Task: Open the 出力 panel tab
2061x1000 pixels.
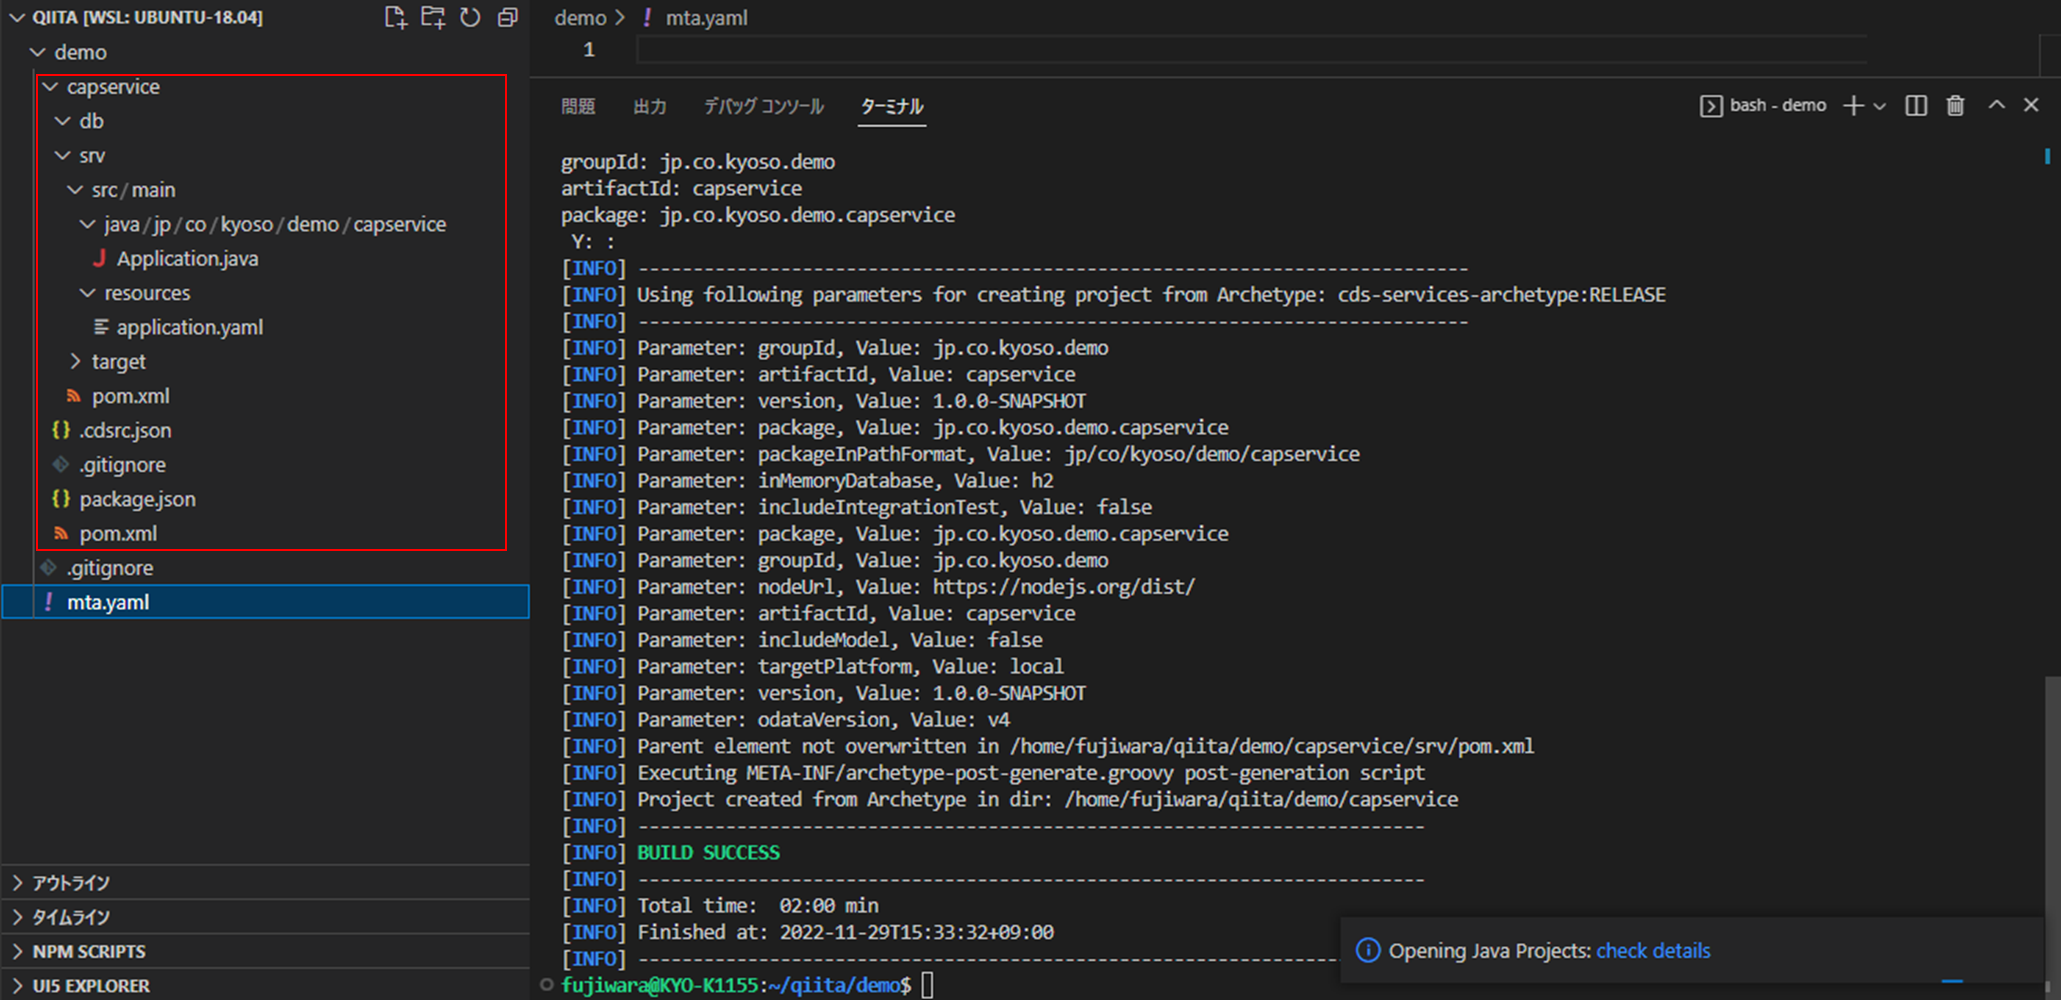Action: coord(650,106)
